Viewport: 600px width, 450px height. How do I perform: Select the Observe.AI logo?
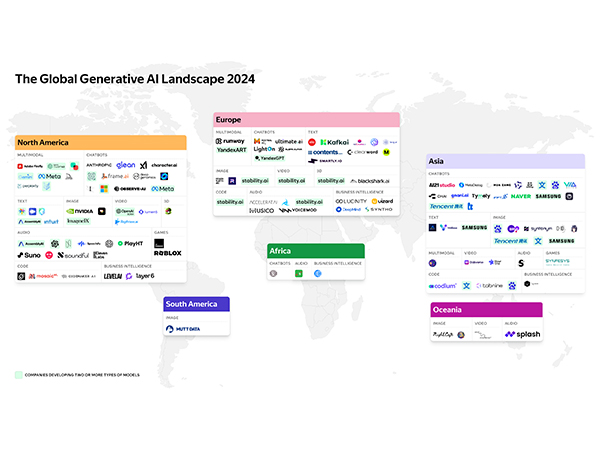point(130,189)
